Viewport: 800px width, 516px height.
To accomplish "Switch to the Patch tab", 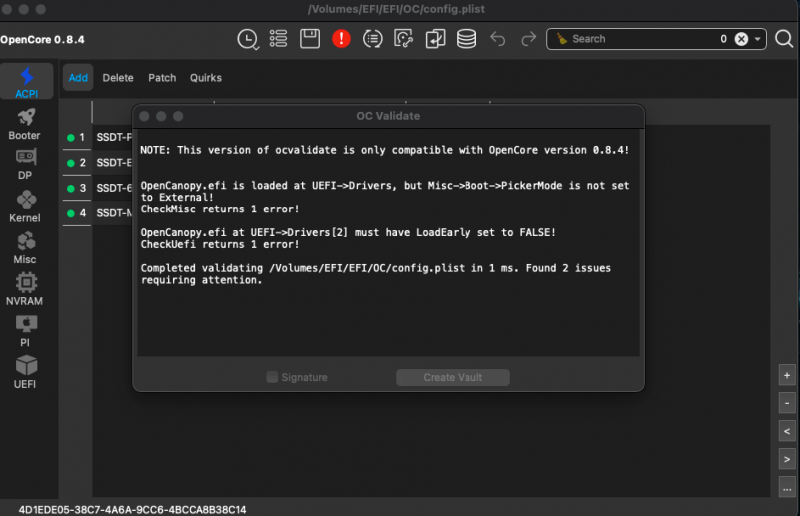I will [162, 78].
